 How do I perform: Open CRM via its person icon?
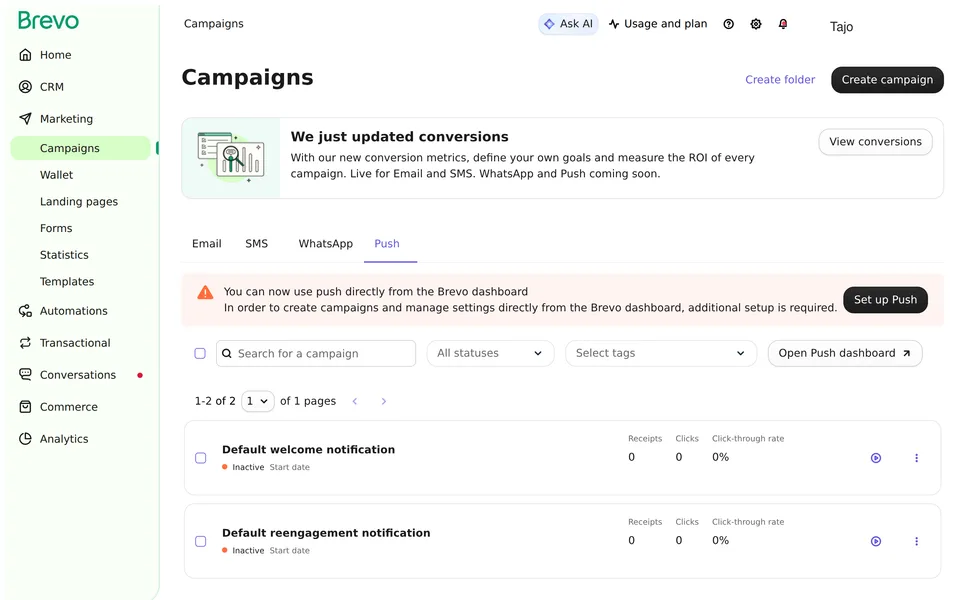tap(25, 87)
